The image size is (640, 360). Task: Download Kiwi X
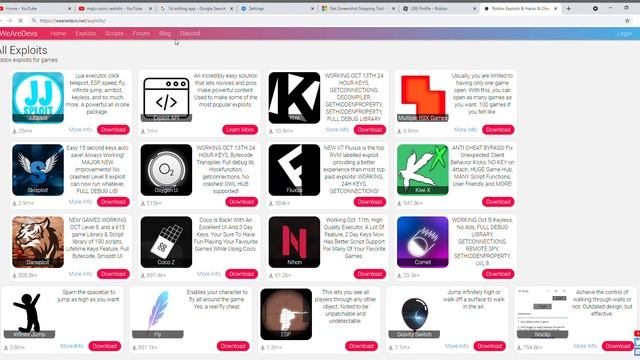click(x=498, y=202)
